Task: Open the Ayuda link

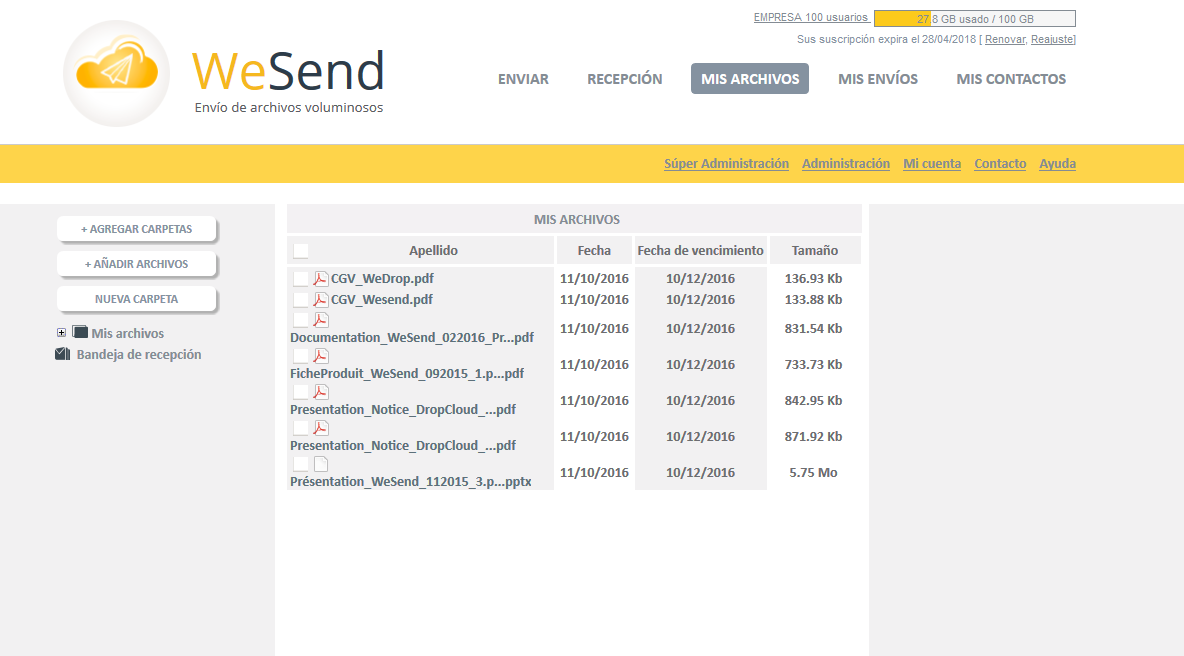Action: (x=1057, y=163)
